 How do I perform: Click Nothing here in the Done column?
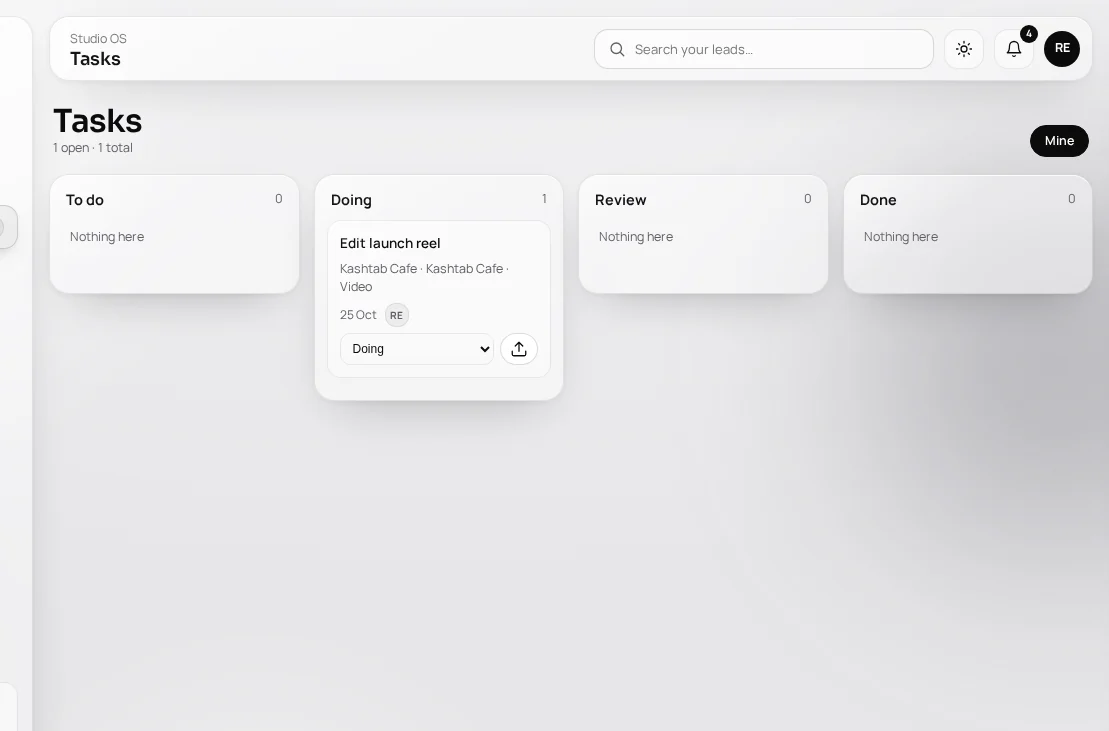click(900, 237)
